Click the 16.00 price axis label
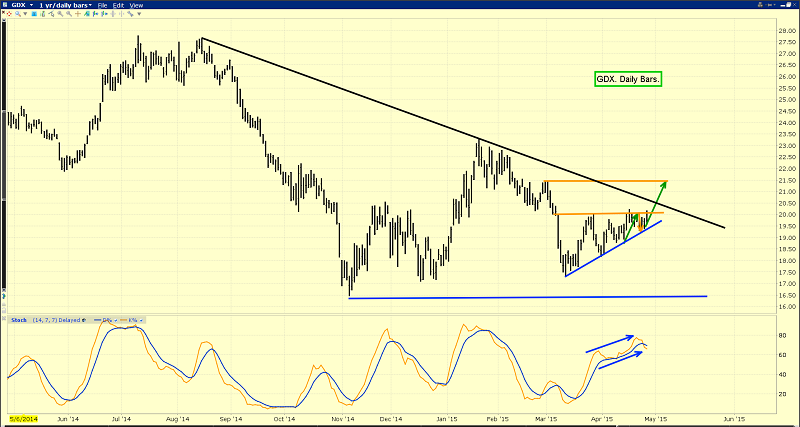This screenshot has width=800, height=427. point(786,307)
